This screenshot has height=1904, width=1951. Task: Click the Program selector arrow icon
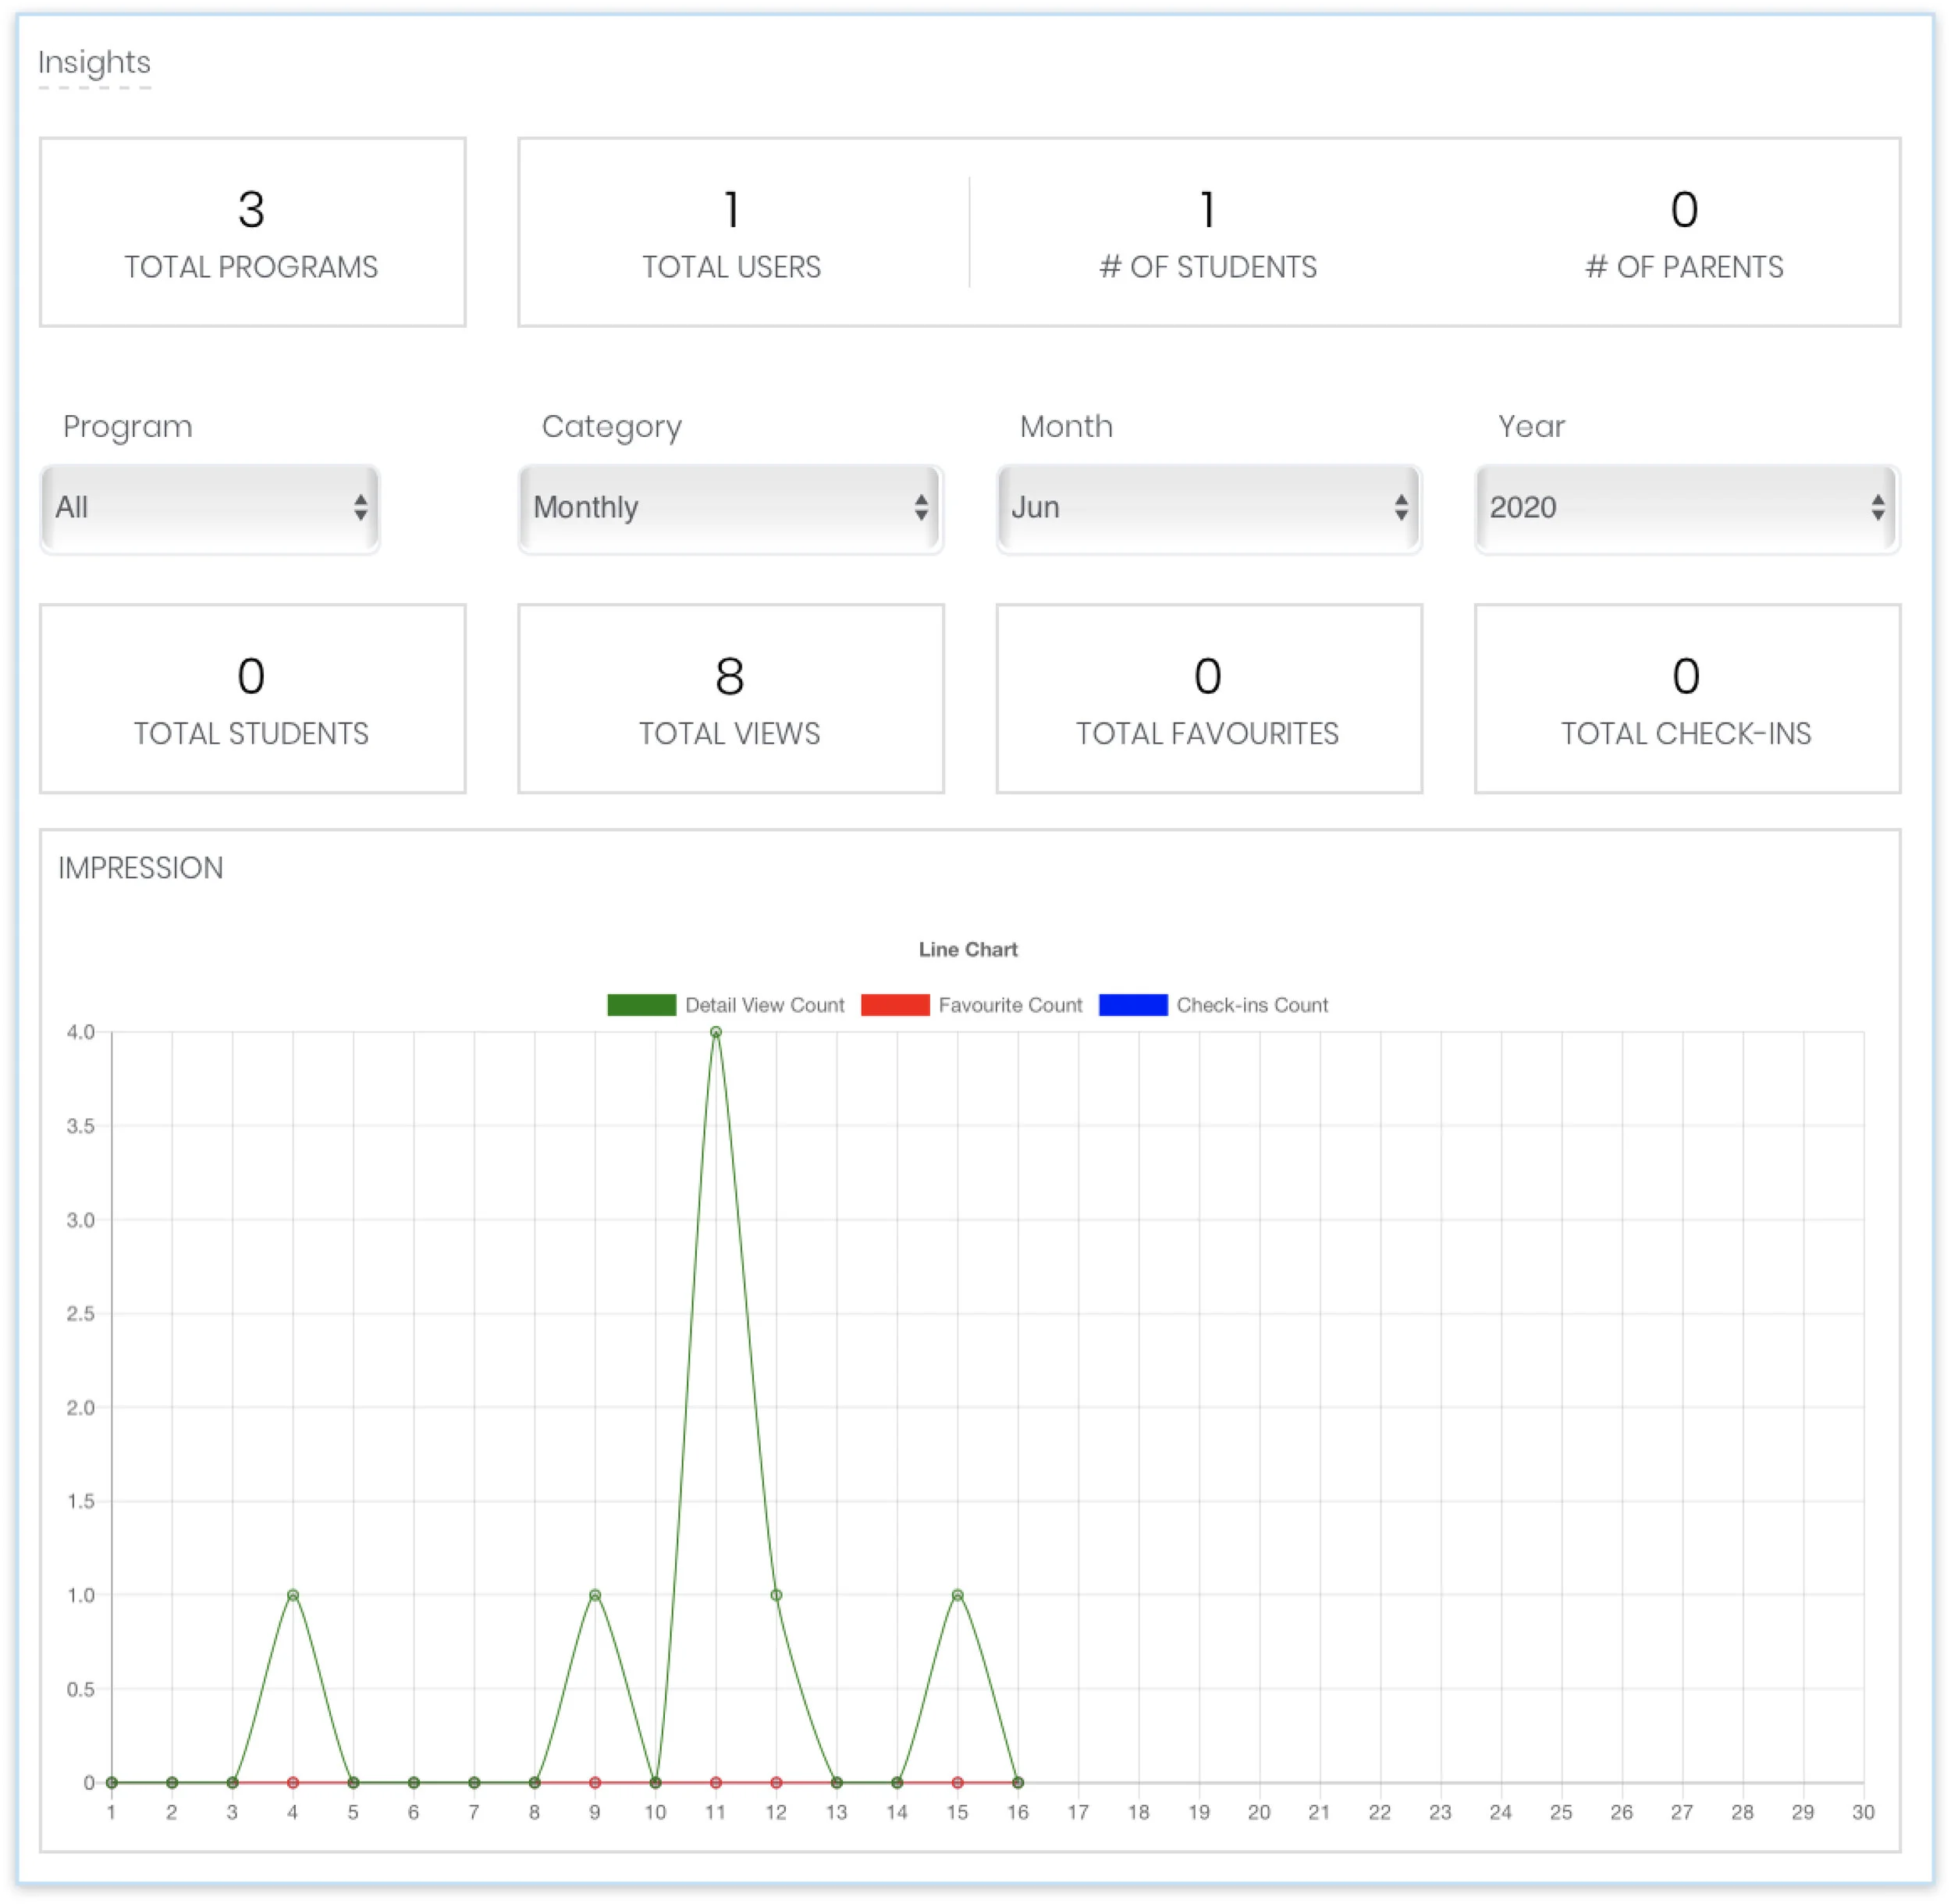point(363,509)
